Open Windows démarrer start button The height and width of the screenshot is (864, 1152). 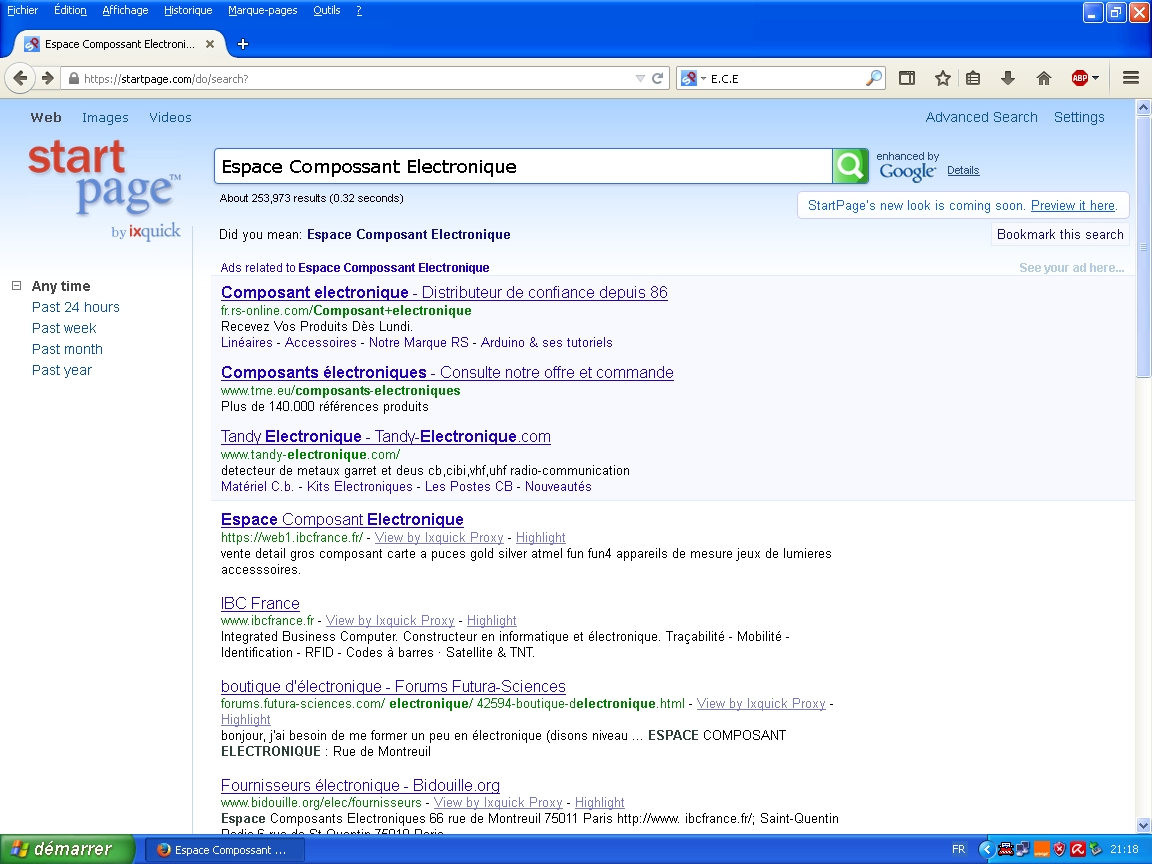click(x=68, y=849)
